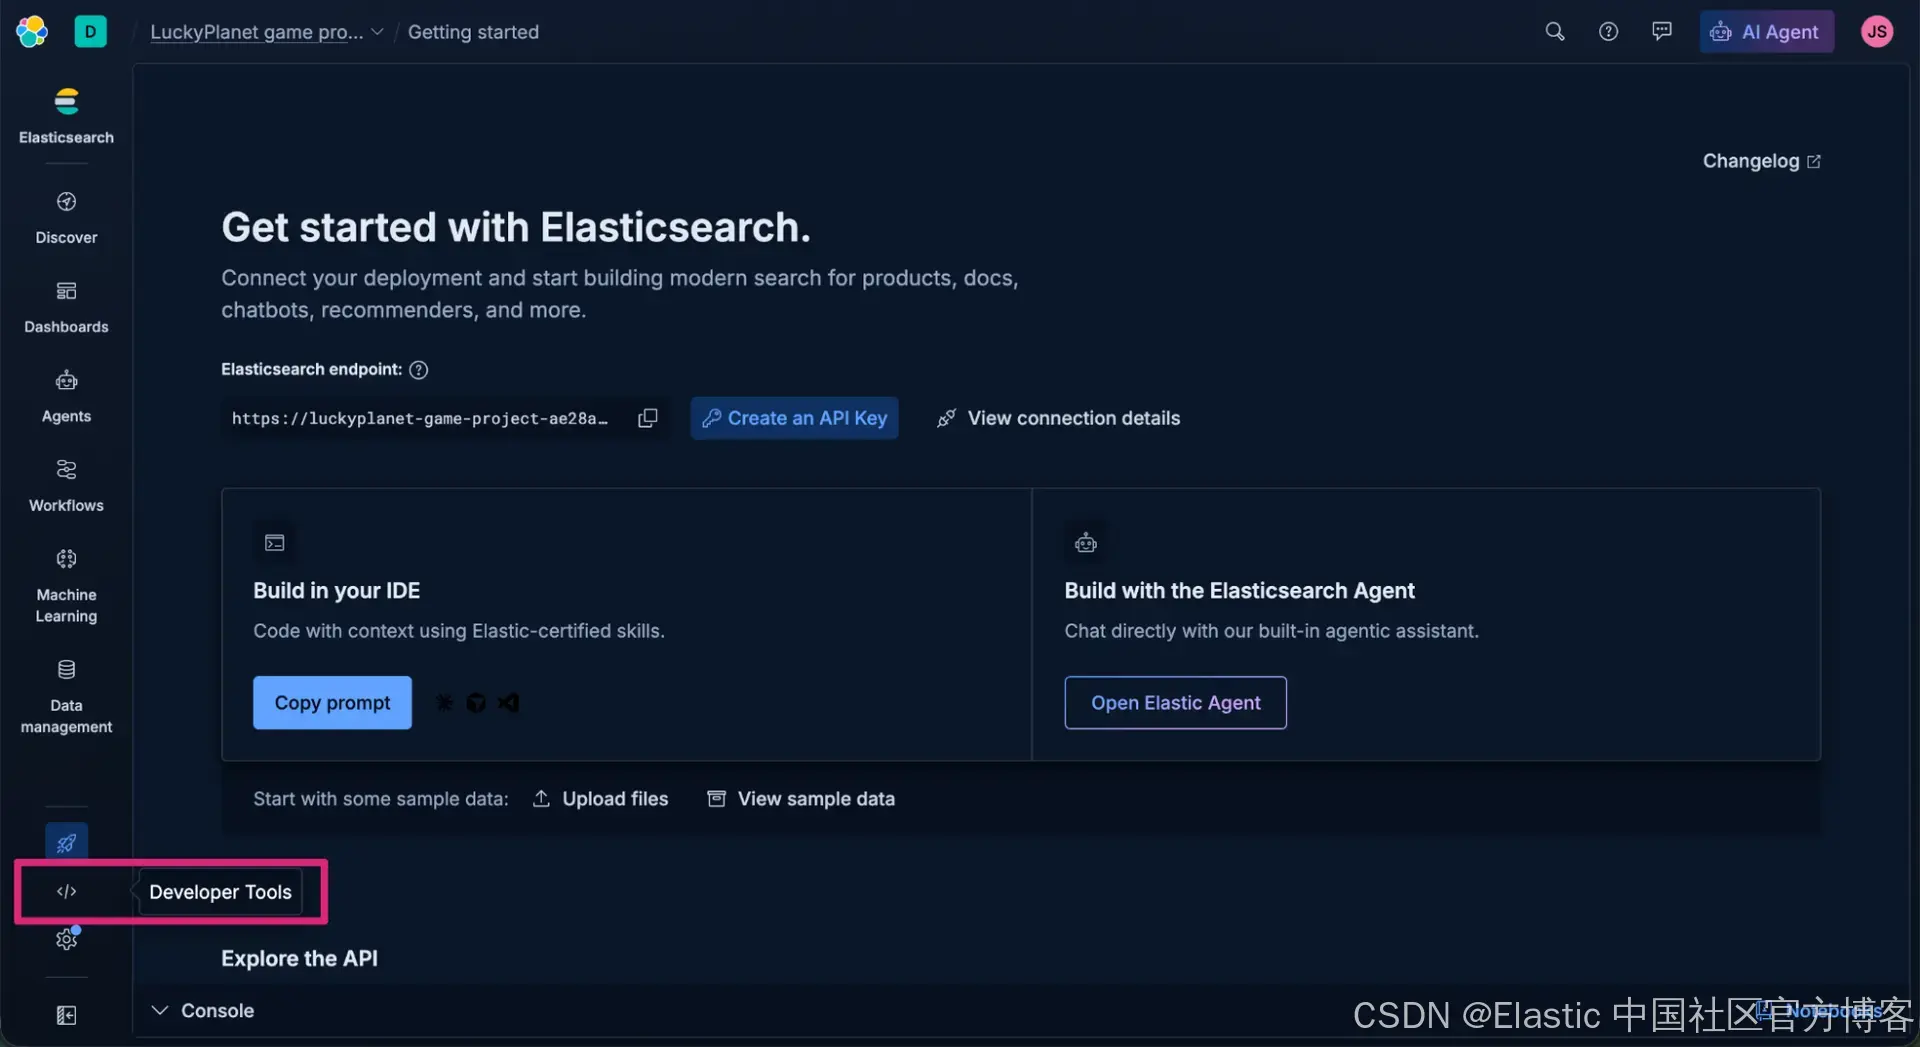Click Upload files
Image resolution: width=1920 pixels, height=1048 pixels.
coord(600,799)
